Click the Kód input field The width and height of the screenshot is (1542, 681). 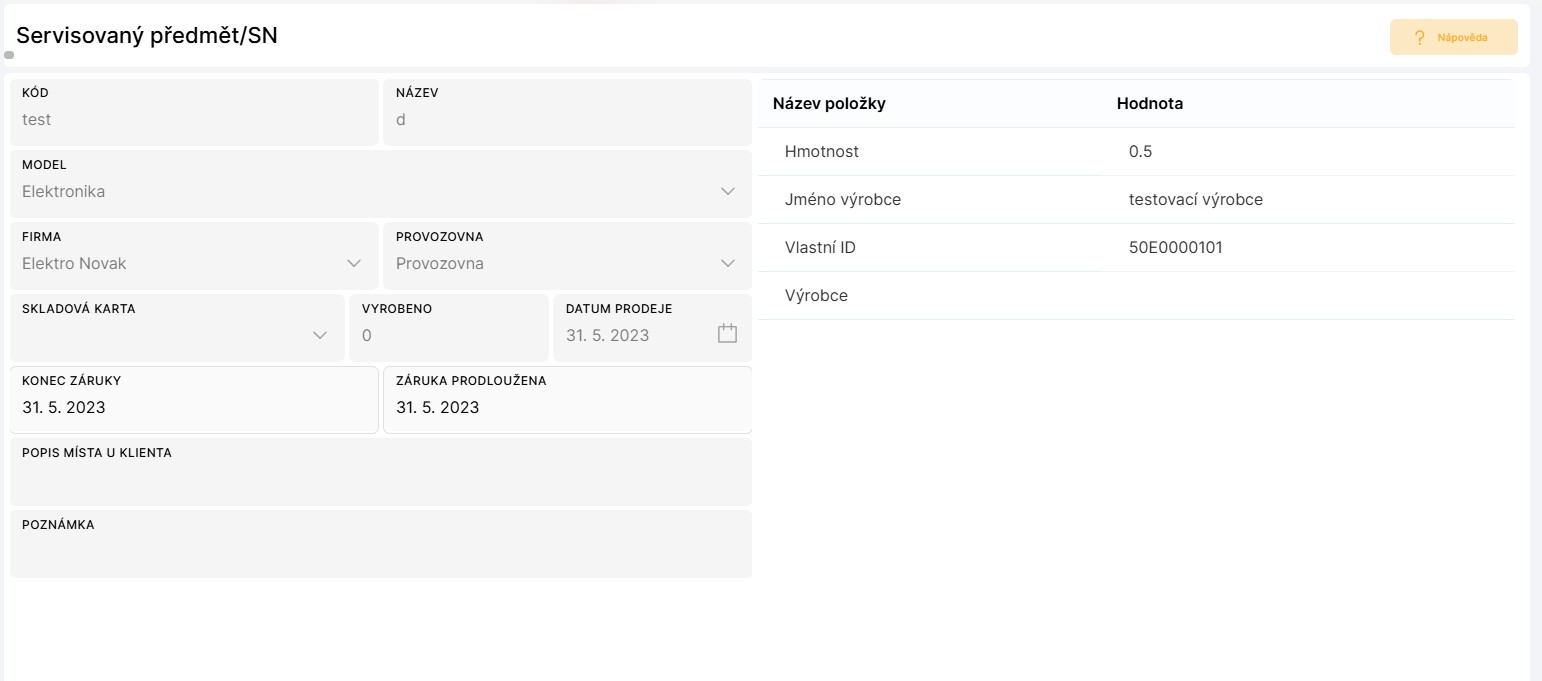[x=193, y=120]
